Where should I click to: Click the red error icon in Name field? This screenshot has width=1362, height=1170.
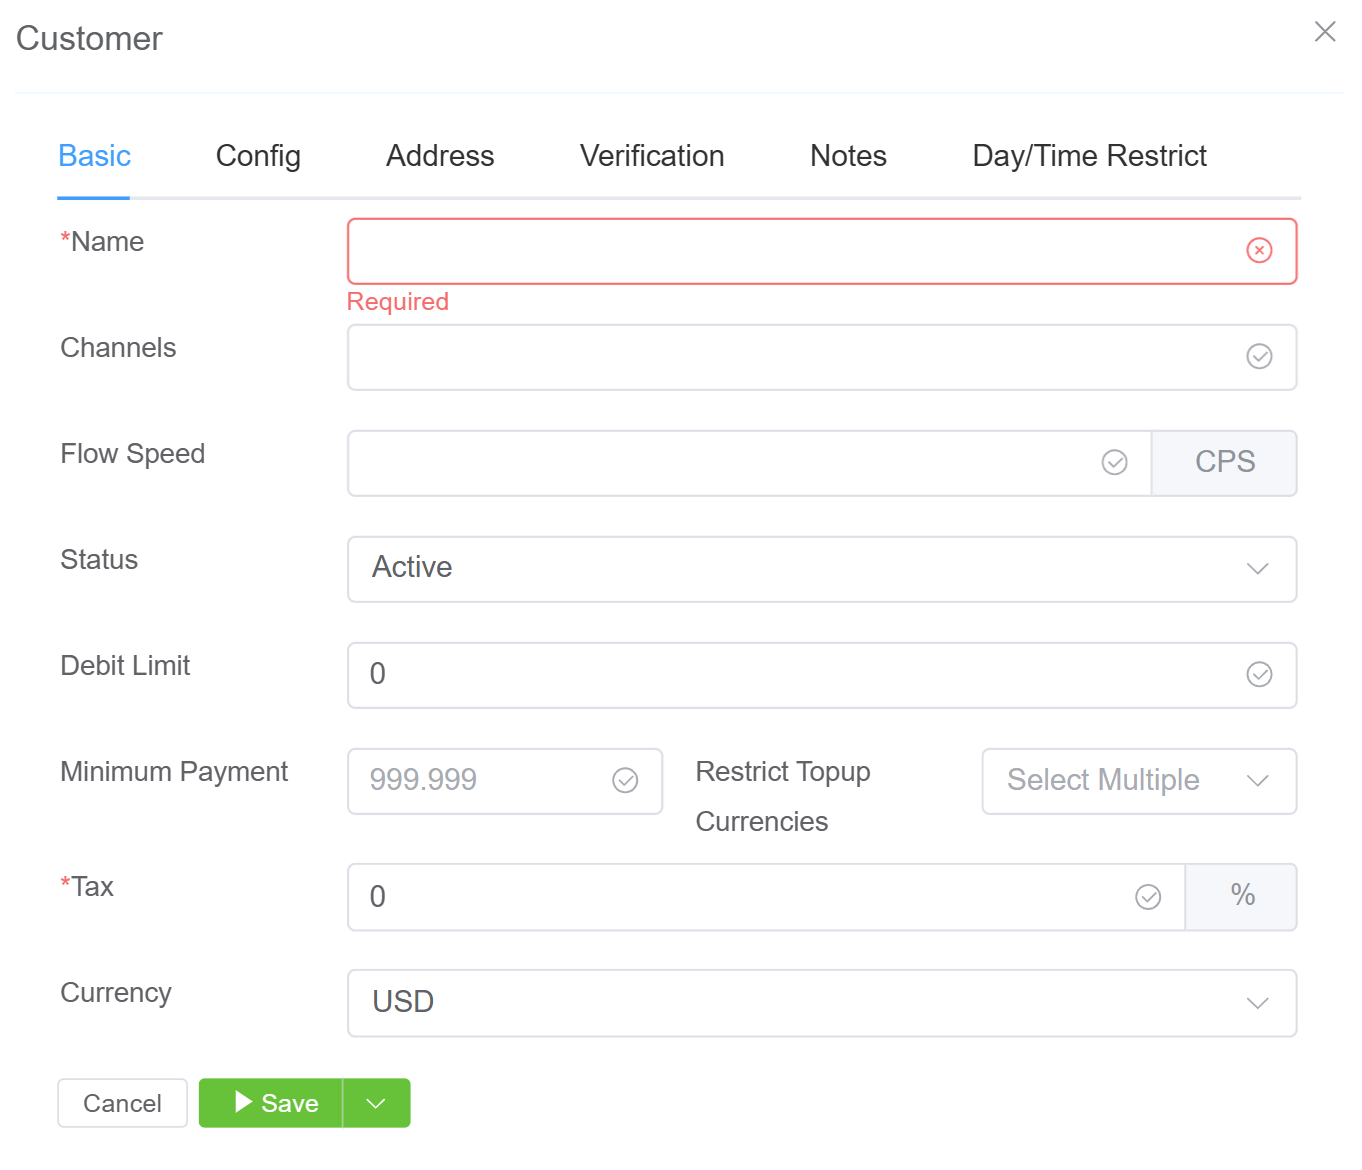tap(1259, 250)
